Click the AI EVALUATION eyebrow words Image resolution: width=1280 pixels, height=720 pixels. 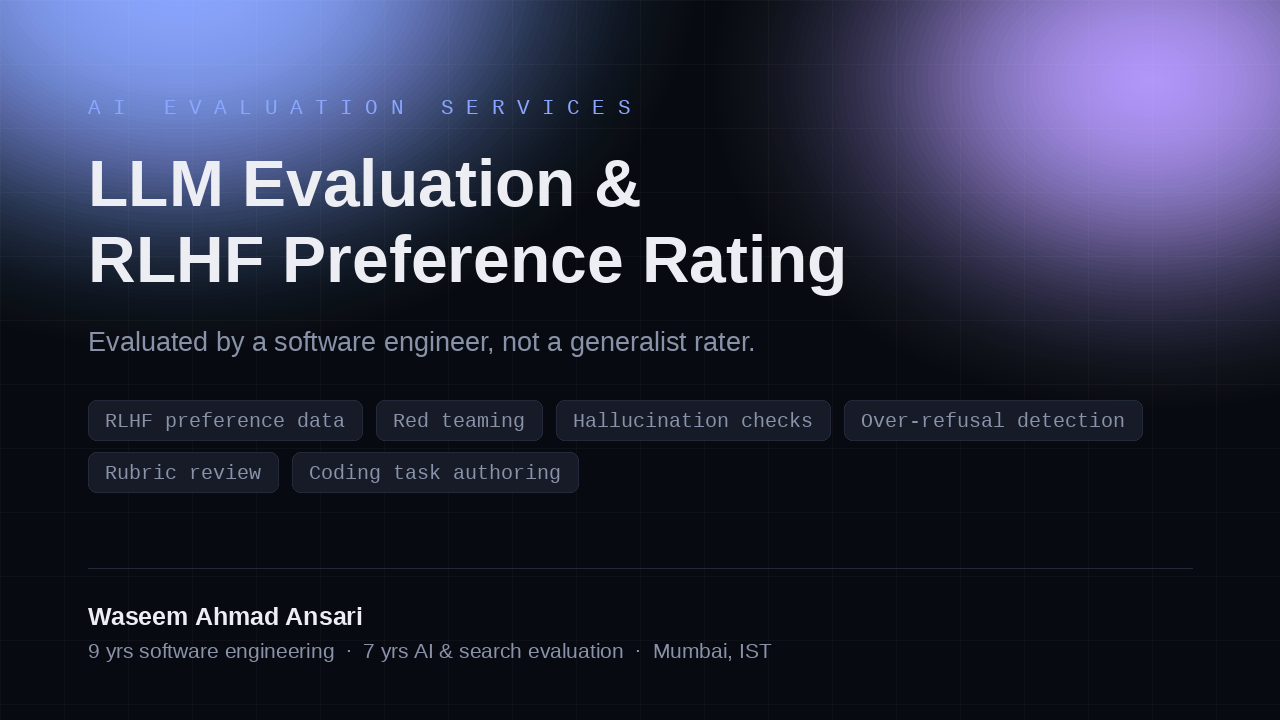pyautogui.click(x=247, y=108)
